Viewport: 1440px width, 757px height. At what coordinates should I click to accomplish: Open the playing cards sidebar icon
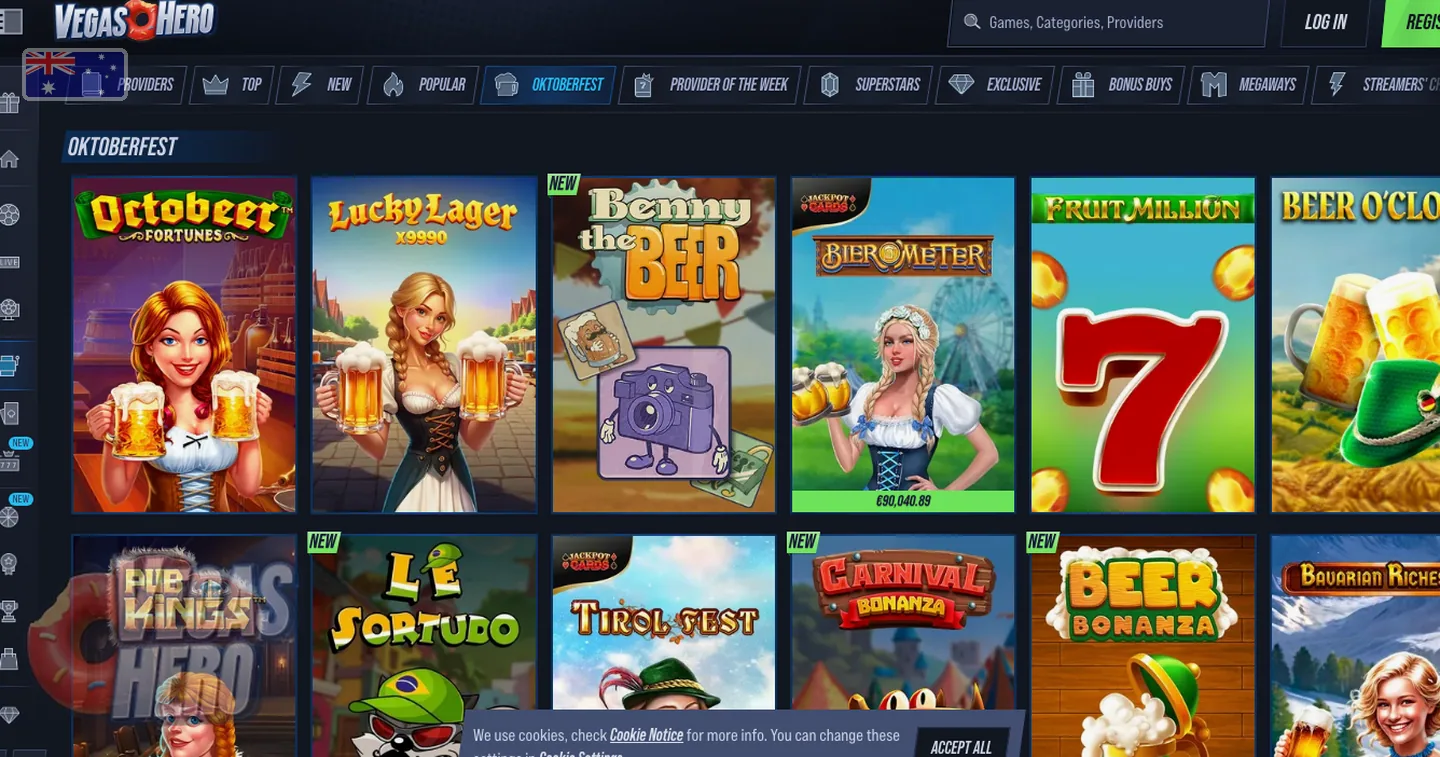click(10, 413)
